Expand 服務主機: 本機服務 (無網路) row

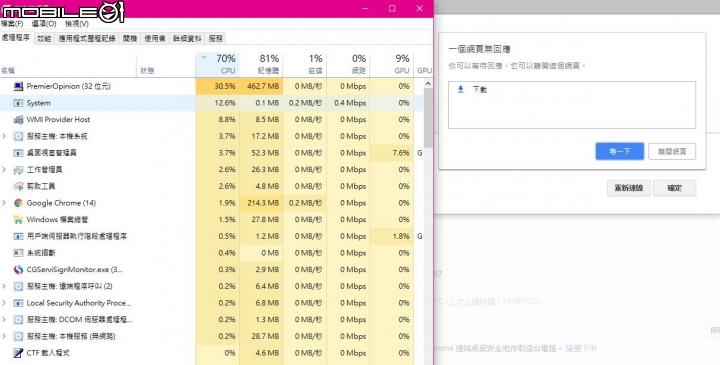(x=4, y=336)
